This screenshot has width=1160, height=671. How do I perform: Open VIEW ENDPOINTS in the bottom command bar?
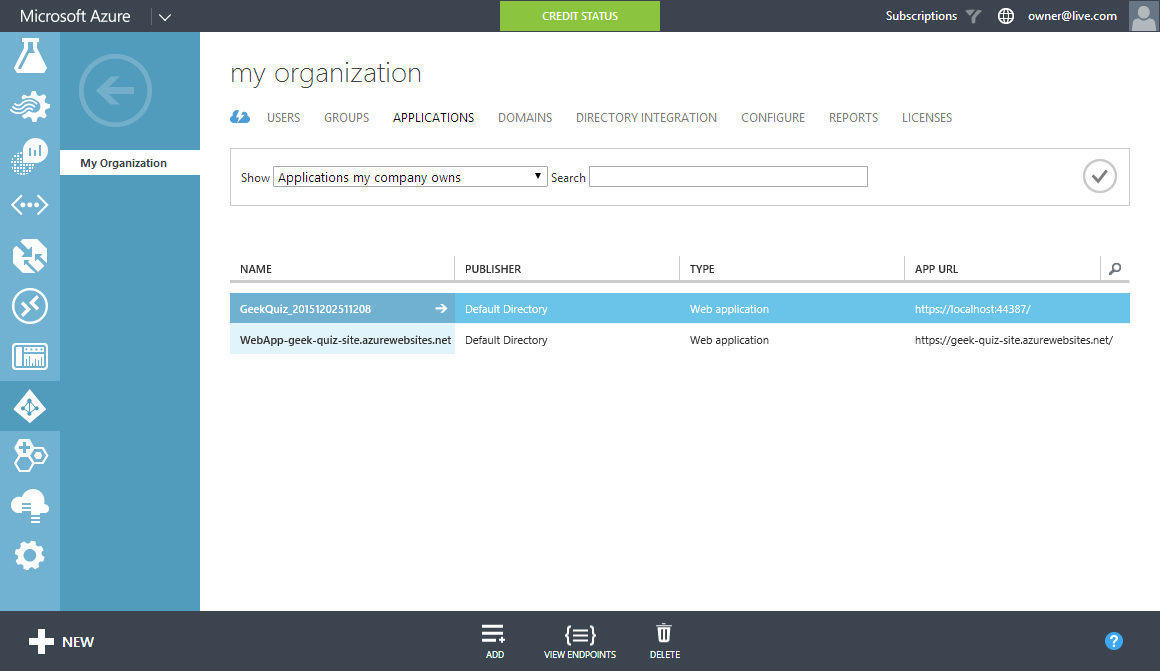(x=580, y=638)
